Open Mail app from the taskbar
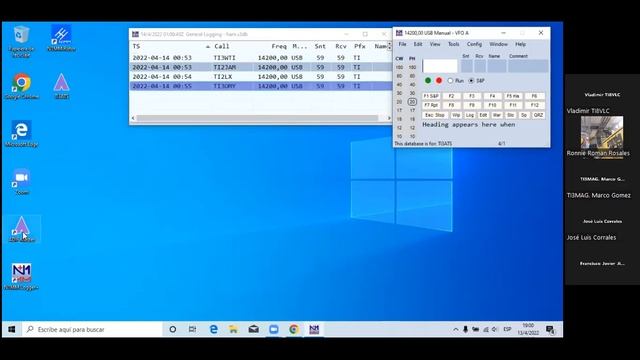 click(253, 329)
